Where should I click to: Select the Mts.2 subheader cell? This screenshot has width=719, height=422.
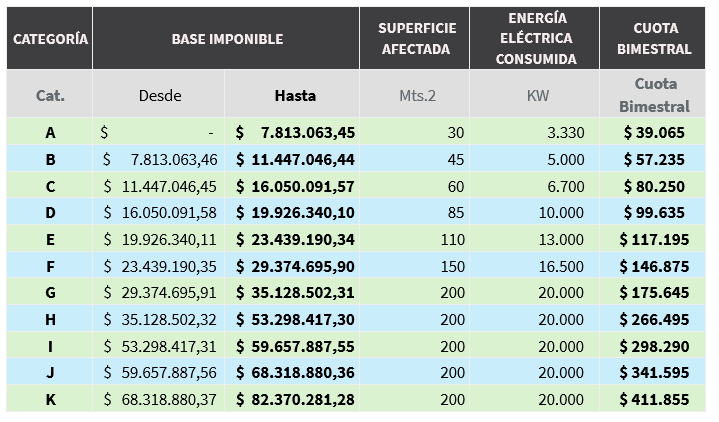[414, 95]
